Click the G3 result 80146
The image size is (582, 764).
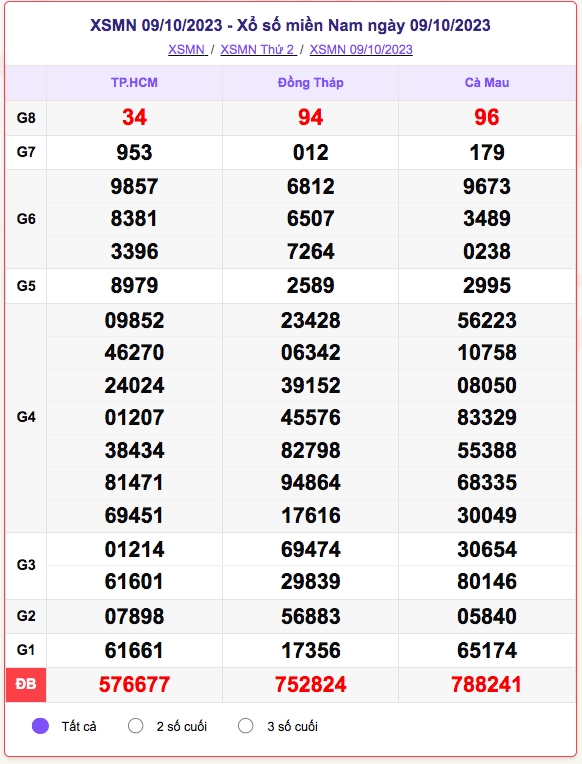click(487, 582)
